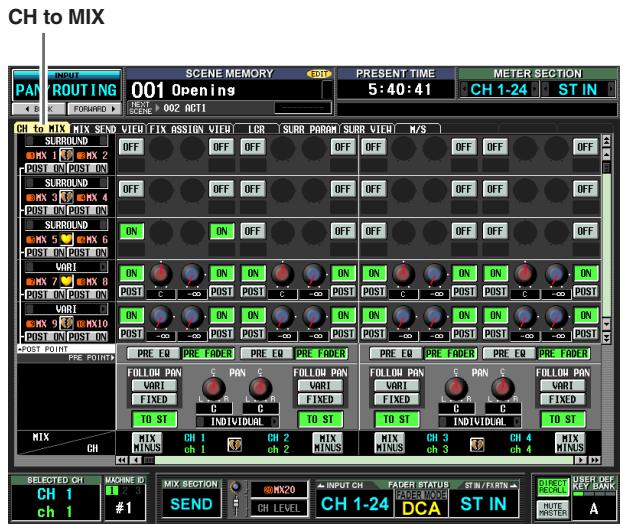
Task: Open VARI mode selector above MX 7/MX 8
Action: pyautogui.click(x=66, y=267)
